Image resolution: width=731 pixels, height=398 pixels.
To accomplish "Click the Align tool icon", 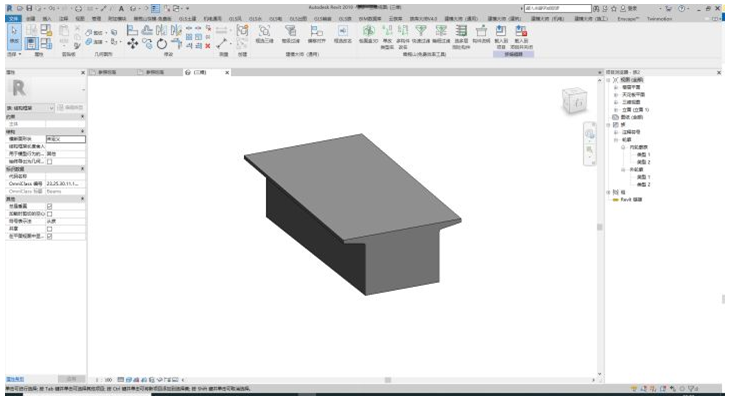I will pyautogui.click(x=132, y=31).
